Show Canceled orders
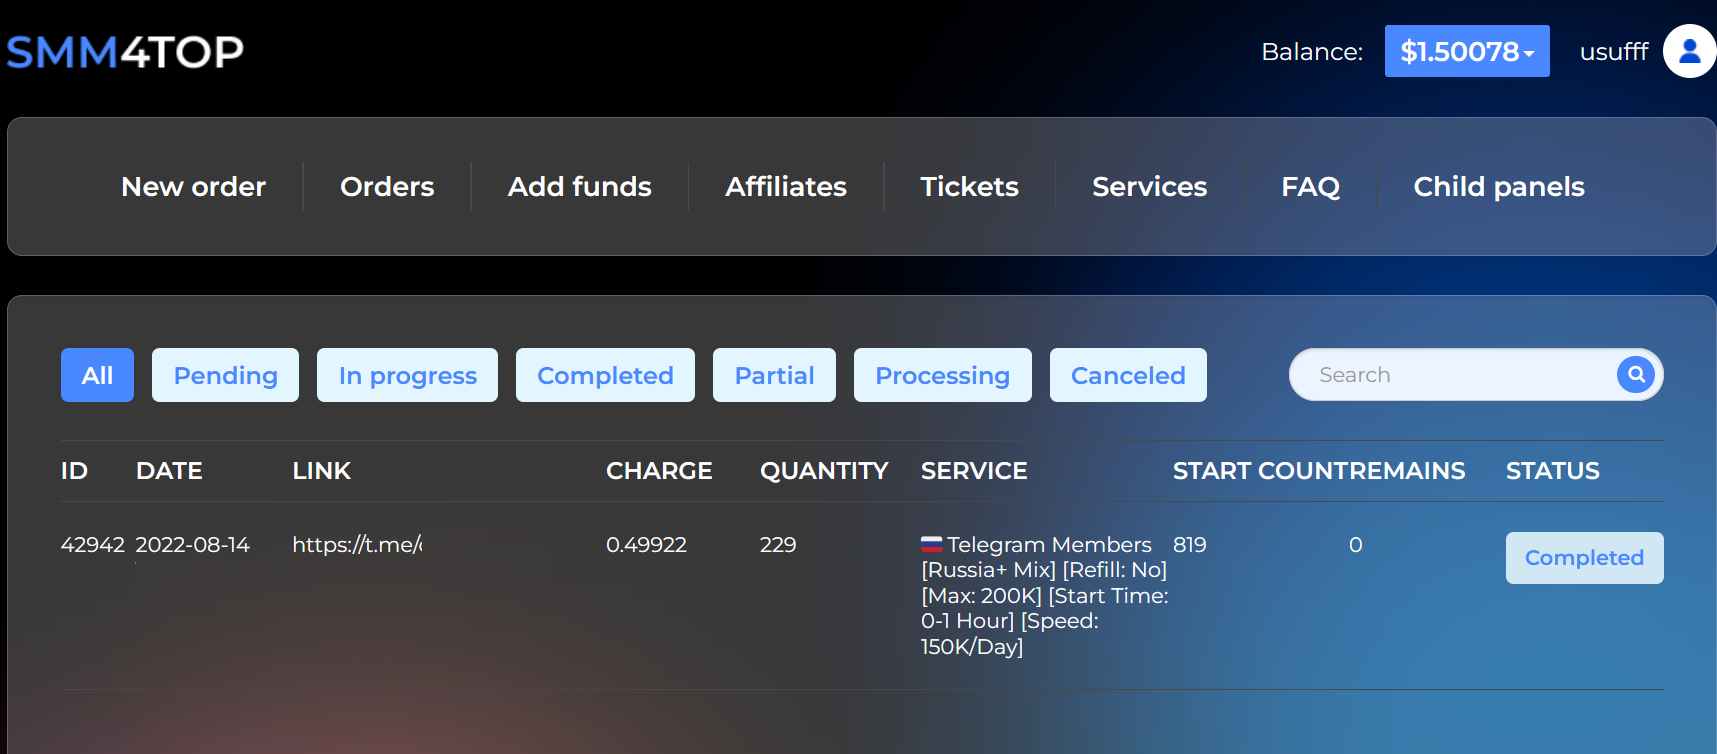This screenshot has width=1717, height=754. [x=1128, y=375]
